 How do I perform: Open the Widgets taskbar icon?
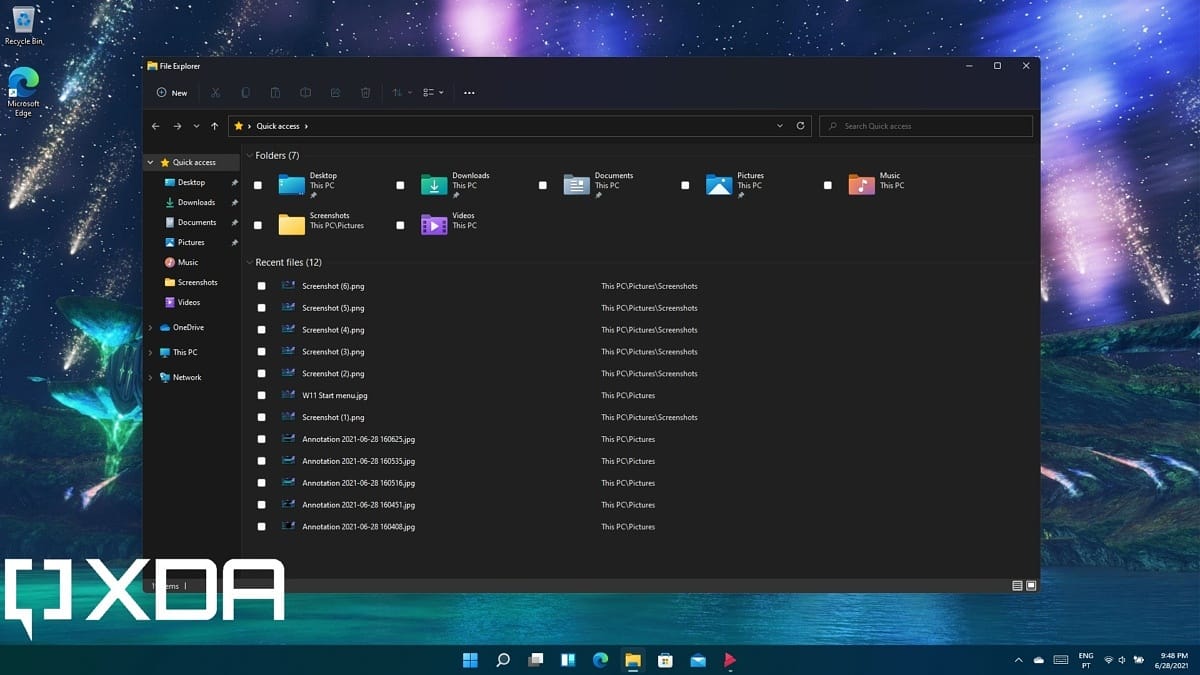click(x=568, y=660)
